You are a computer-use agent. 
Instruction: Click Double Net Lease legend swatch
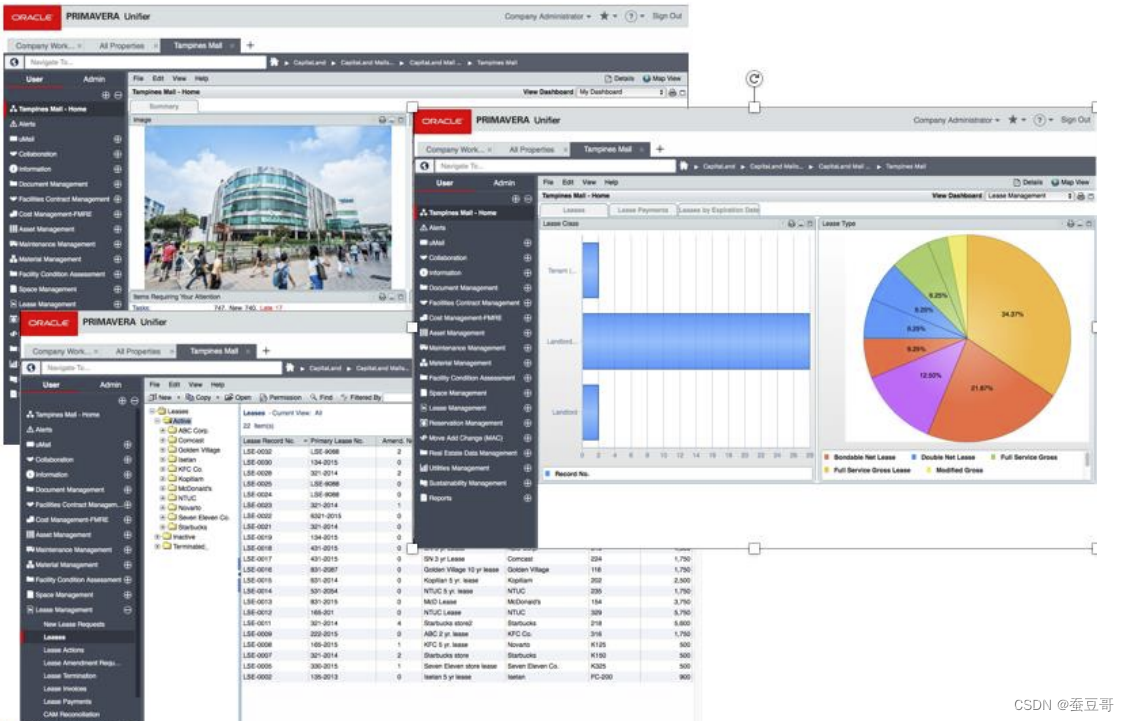coord(914,457)
